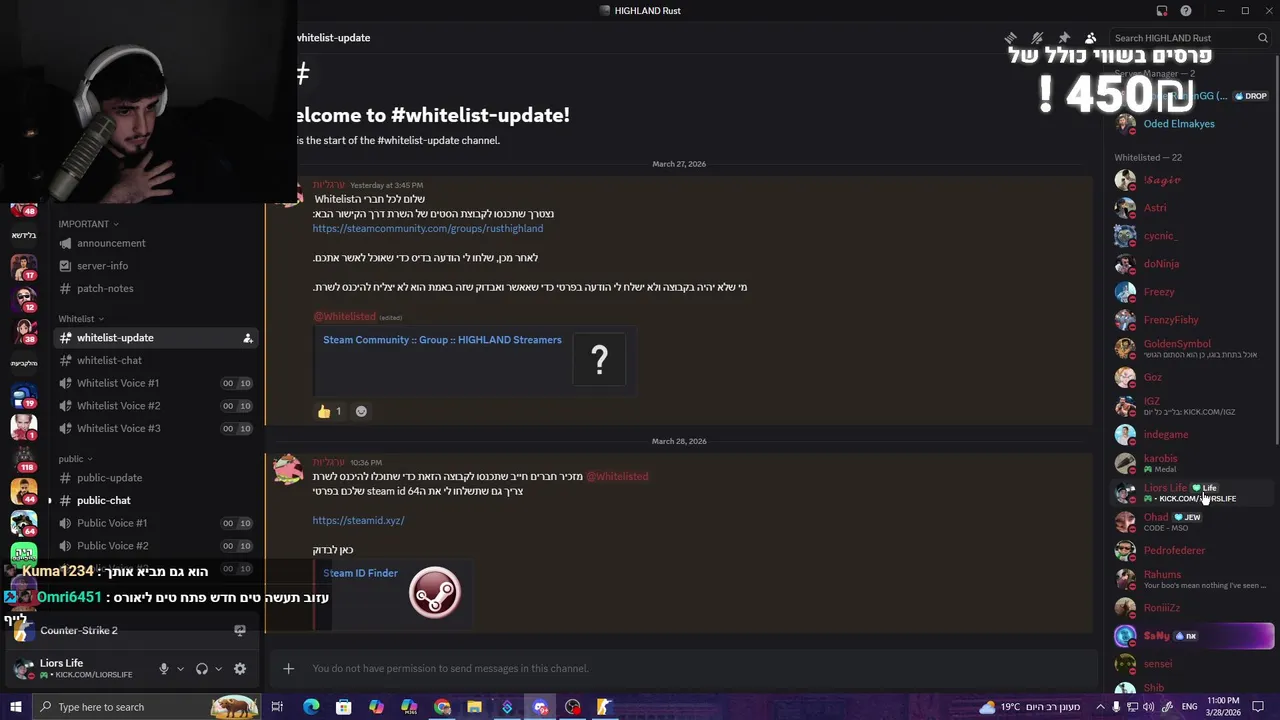Join Whitelist Voice #2 channel
This screenshot has height=720, width=1280.
pyautogui.click(x=156, y=406)
